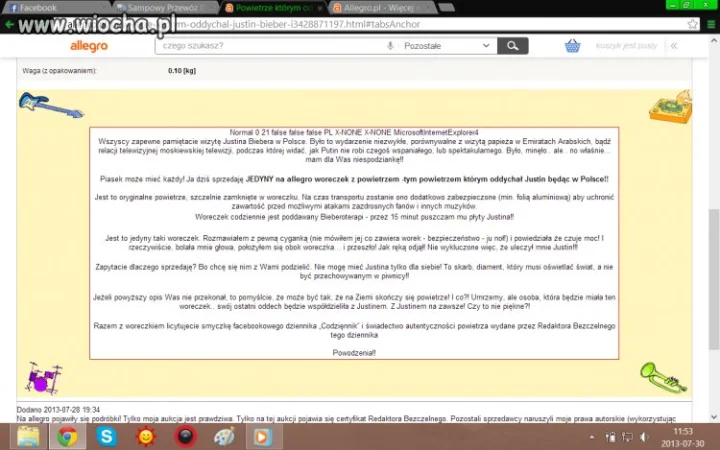
Task: Close the Powietrze którym tab
Action: [320, 8]
